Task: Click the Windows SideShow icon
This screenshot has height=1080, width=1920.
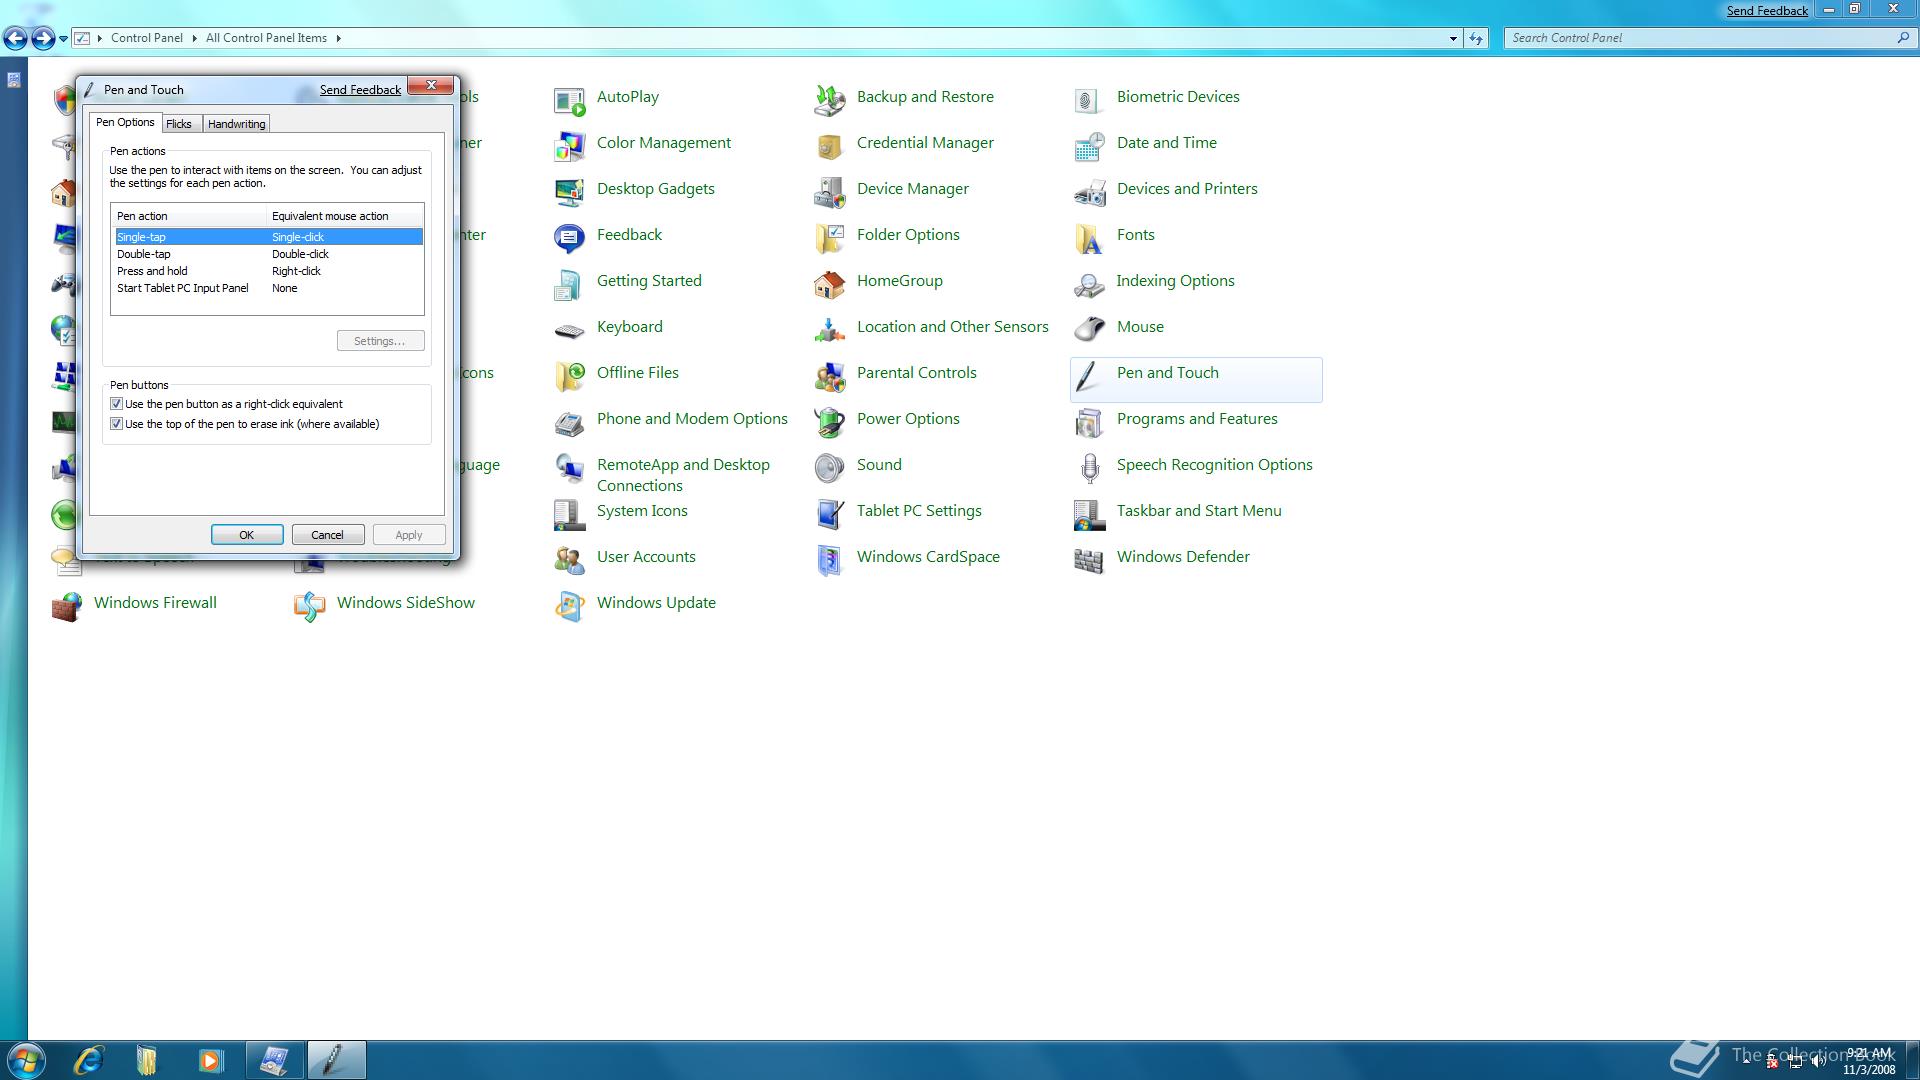Action: tap(309, 607)
